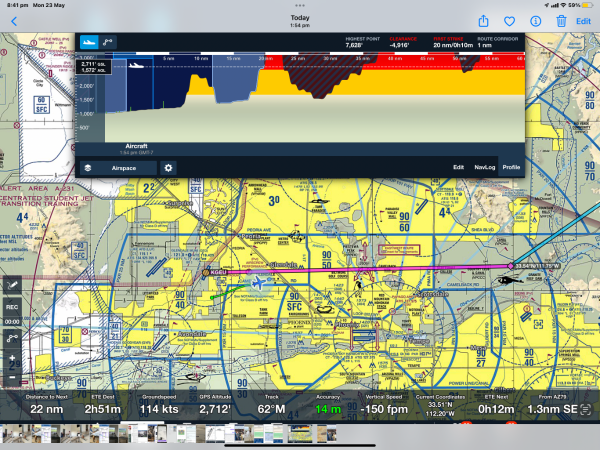Open photo info circle icon
This screenshot has width=600, height=450.
[x=535, y=21]
